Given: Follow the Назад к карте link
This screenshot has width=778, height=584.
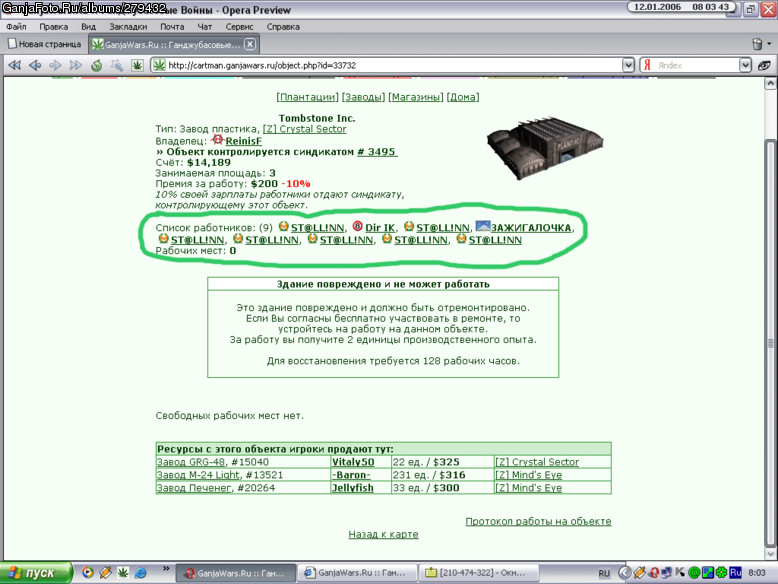Looking at the screenshot, I should 384,534.
